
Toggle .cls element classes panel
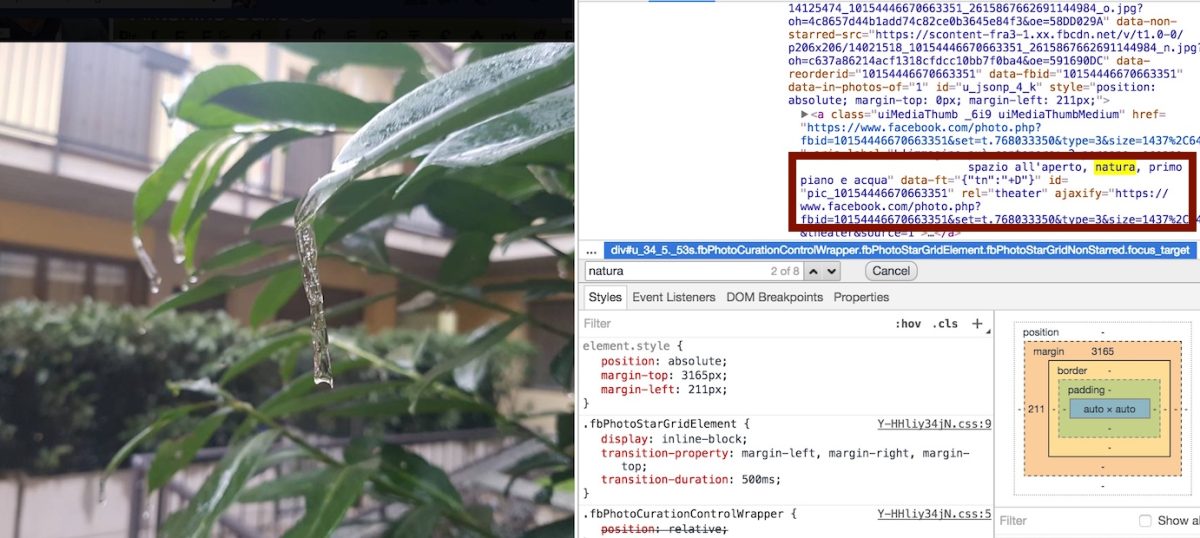pyautogui.click(x=945, y=324)
